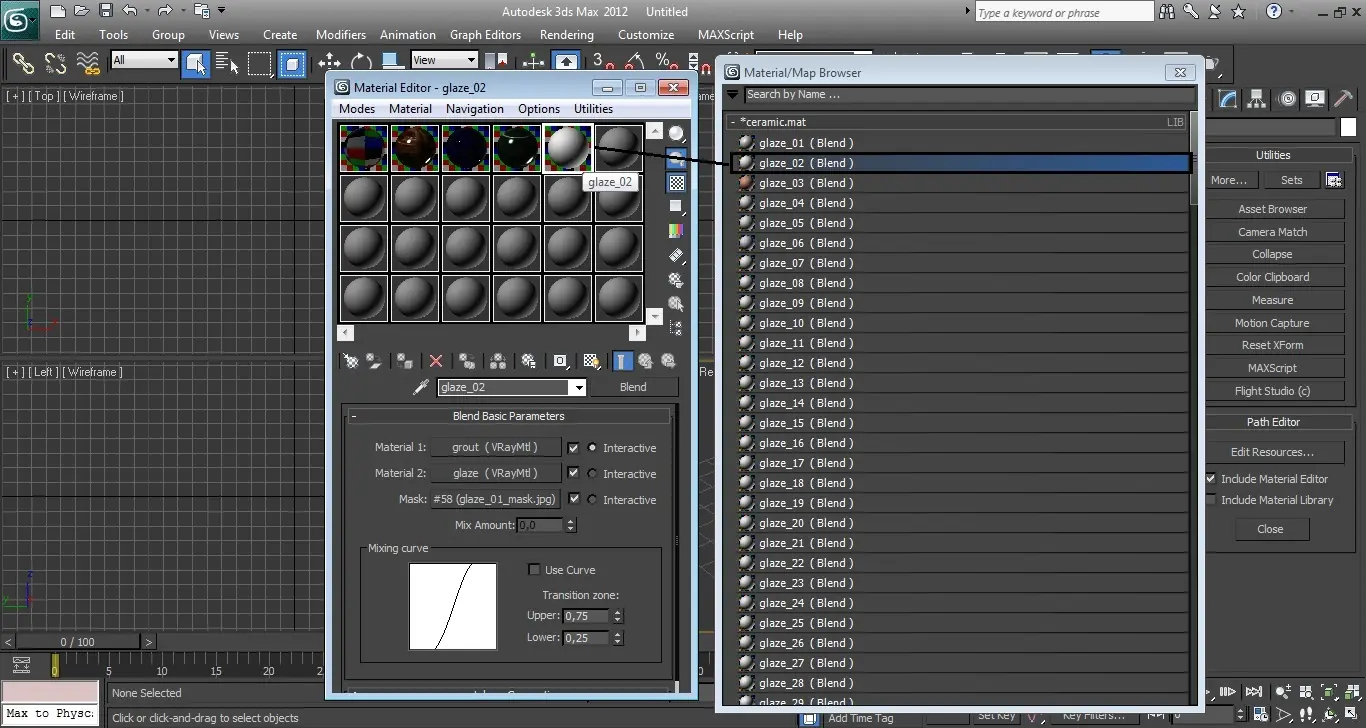Open the Select by Name list tool
This screenshot has height=728, width=1366.
228,63
